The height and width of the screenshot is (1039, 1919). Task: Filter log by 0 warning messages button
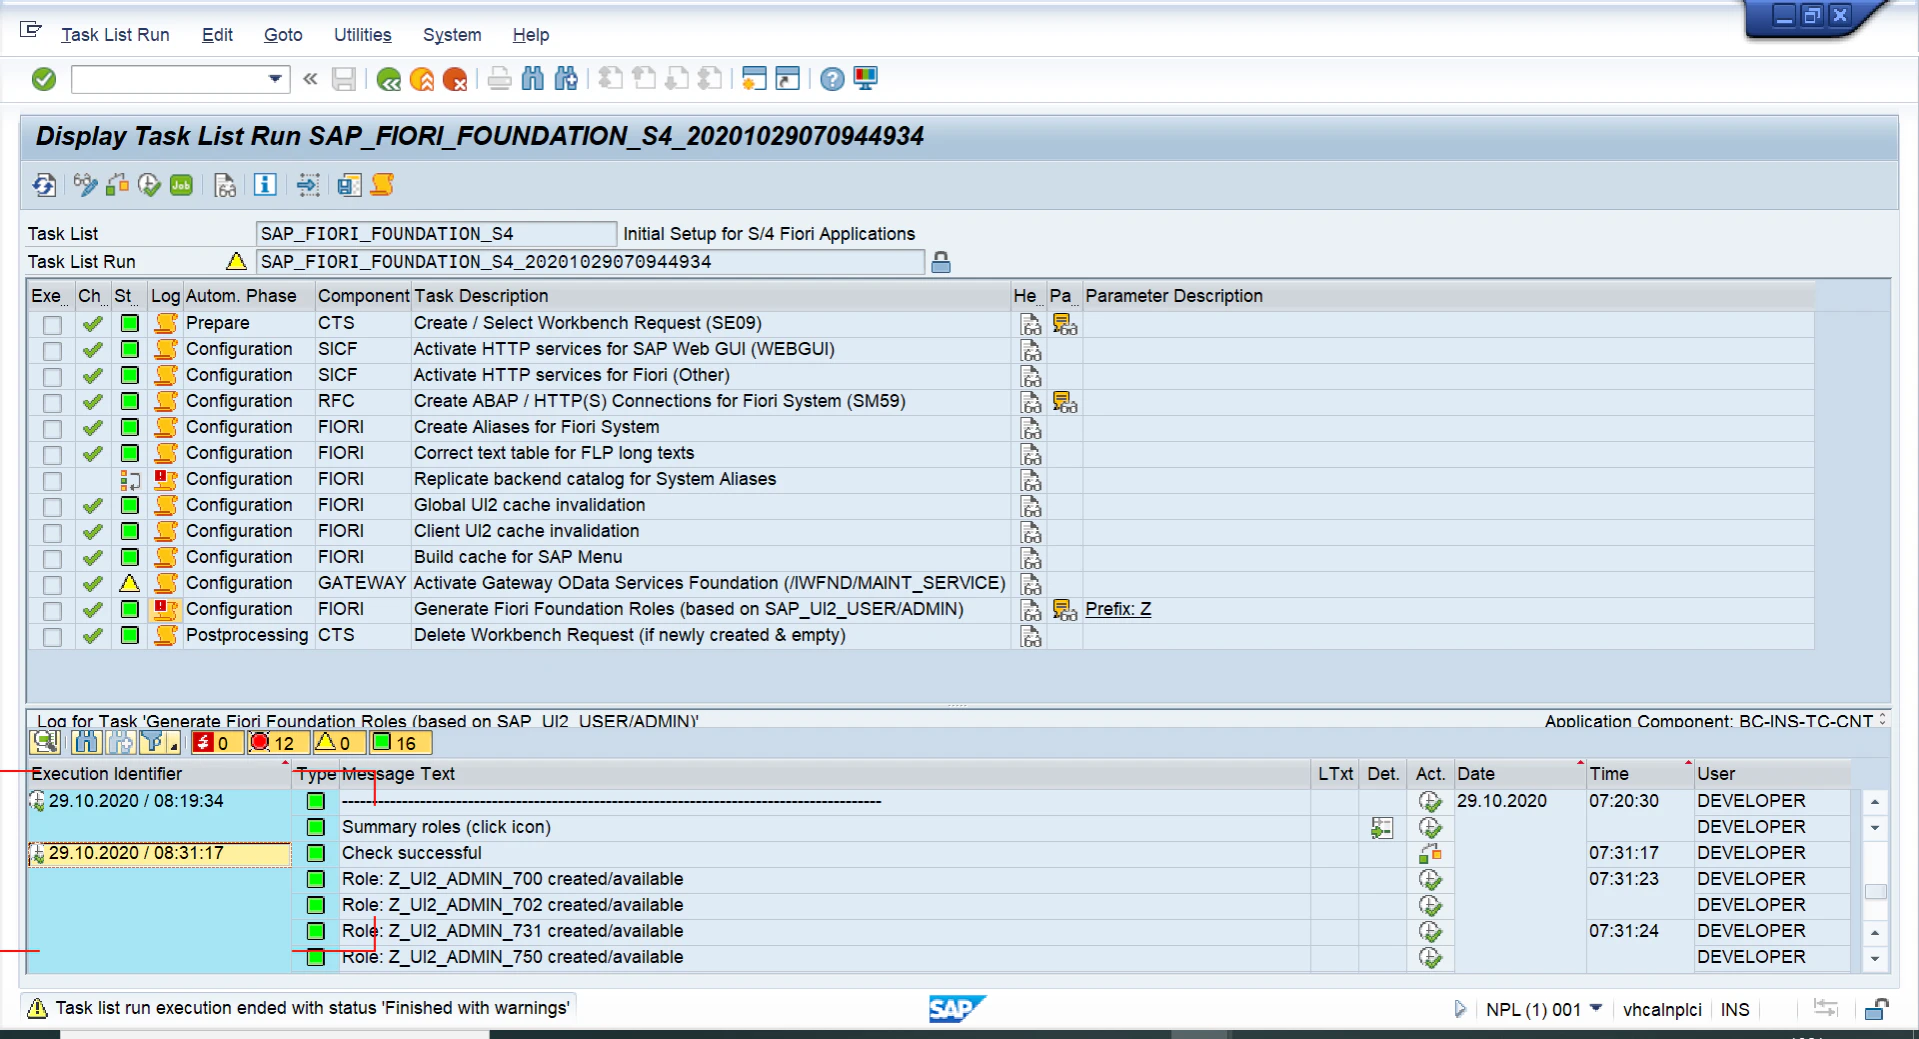(338, 743)
